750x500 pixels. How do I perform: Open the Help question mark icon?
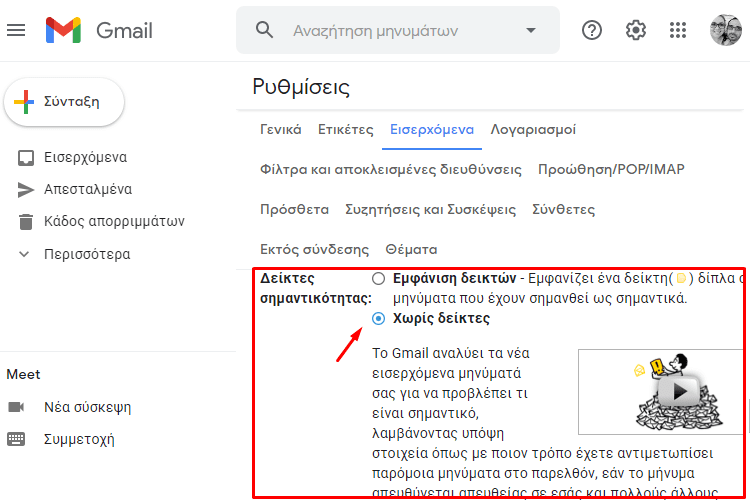pyautogui.click(x=592, y=31)
